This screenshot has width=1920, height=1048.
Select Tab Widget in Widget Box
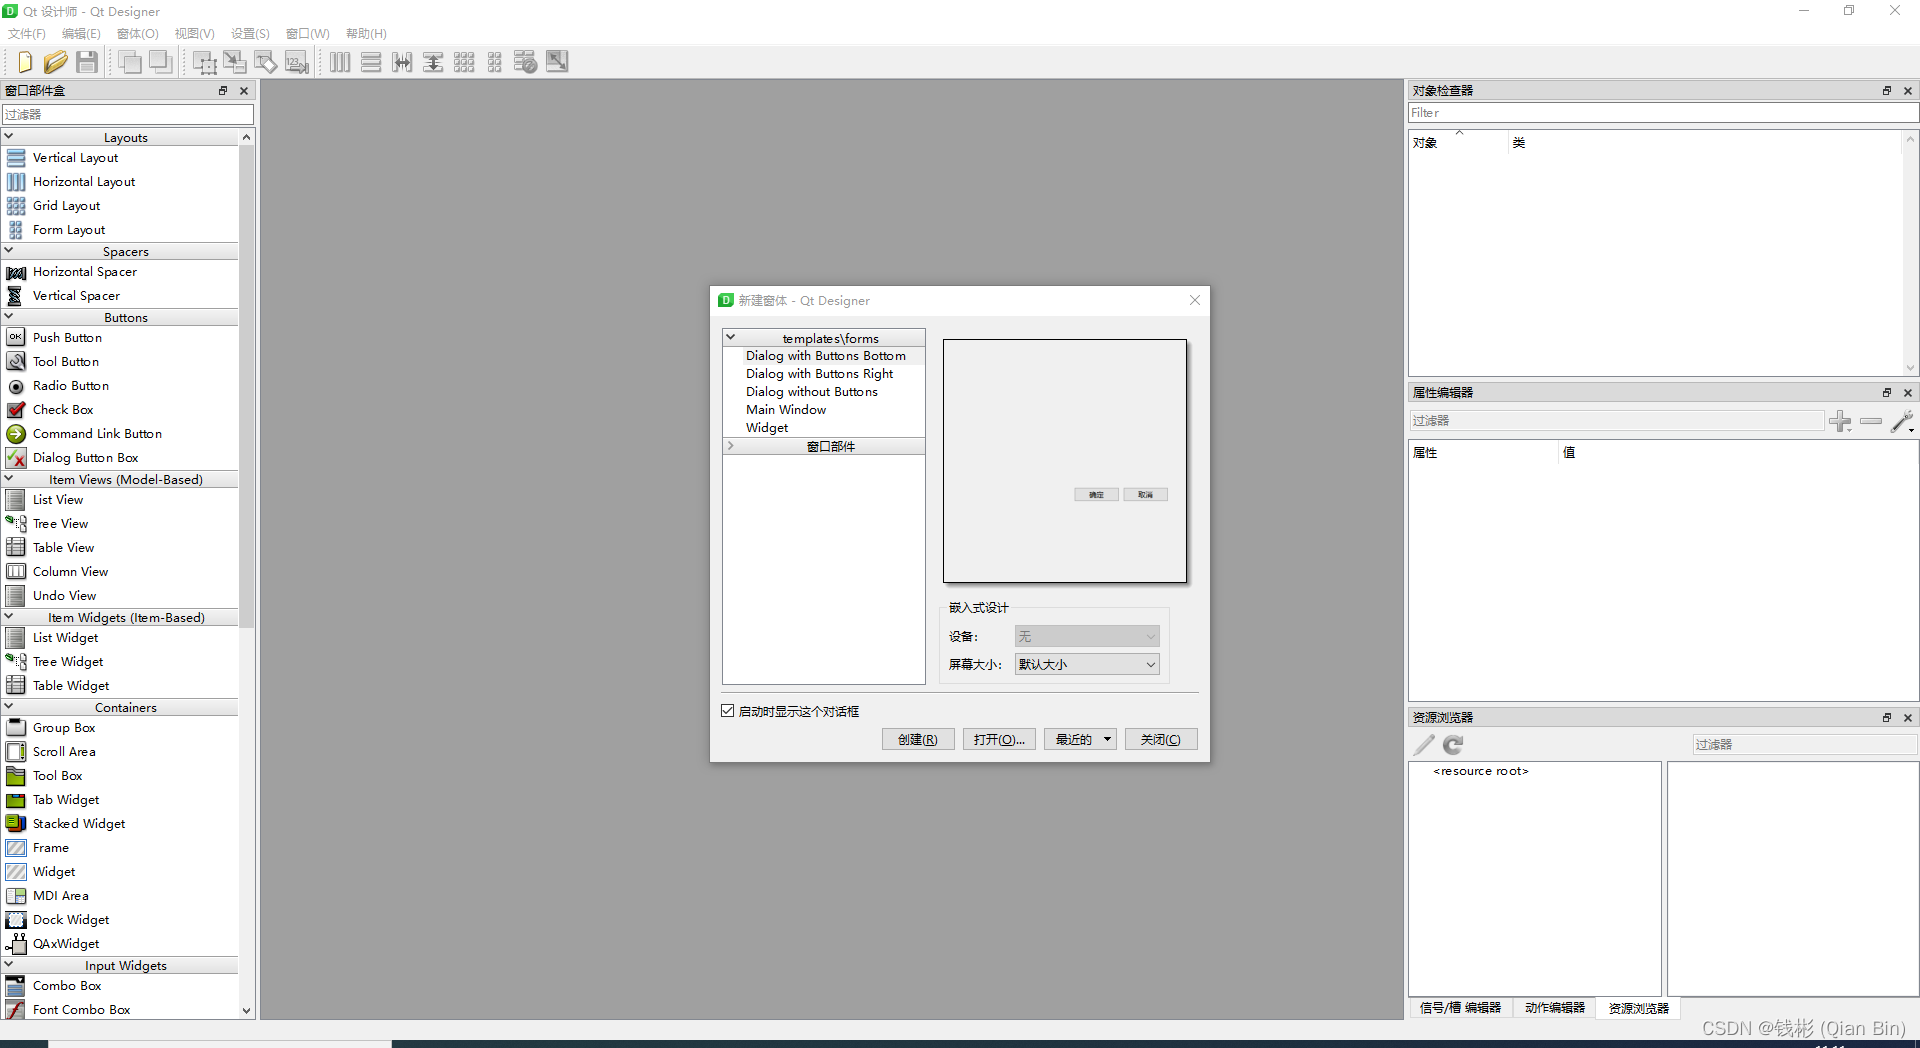[x=66, y=800]
